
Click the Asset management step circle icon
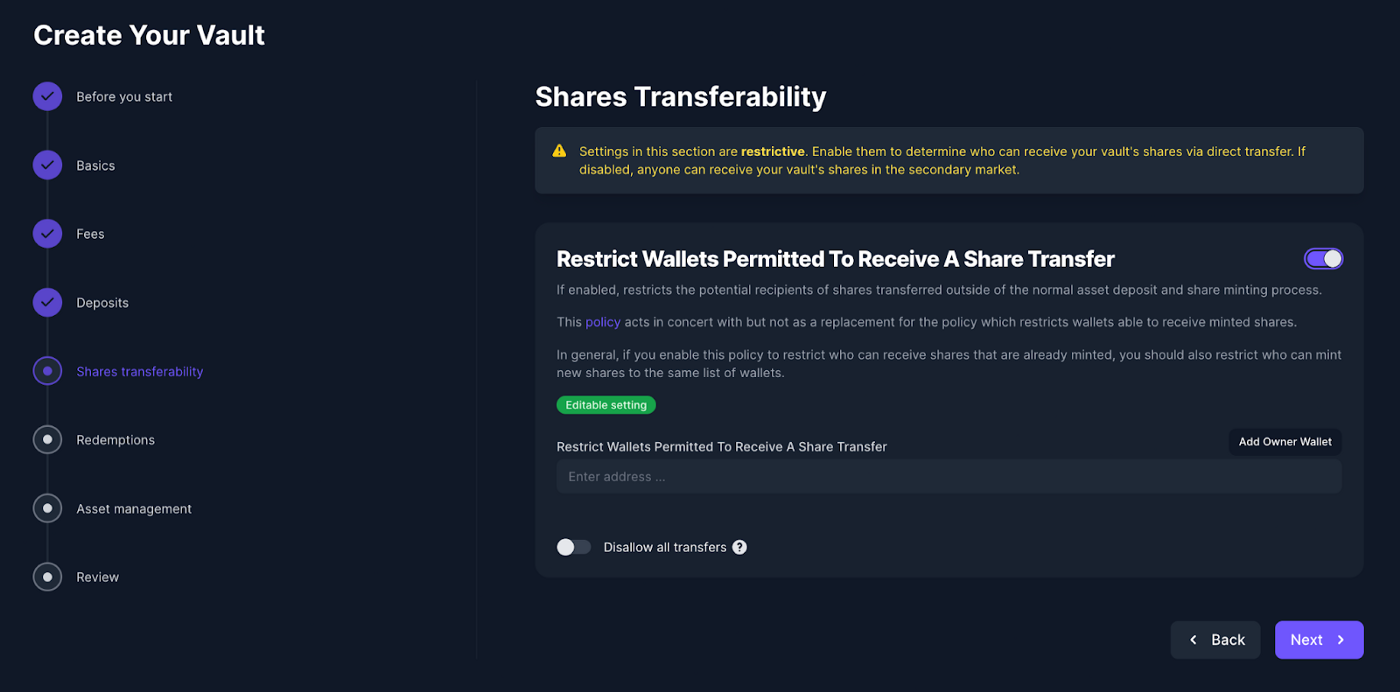pos(47,508)
